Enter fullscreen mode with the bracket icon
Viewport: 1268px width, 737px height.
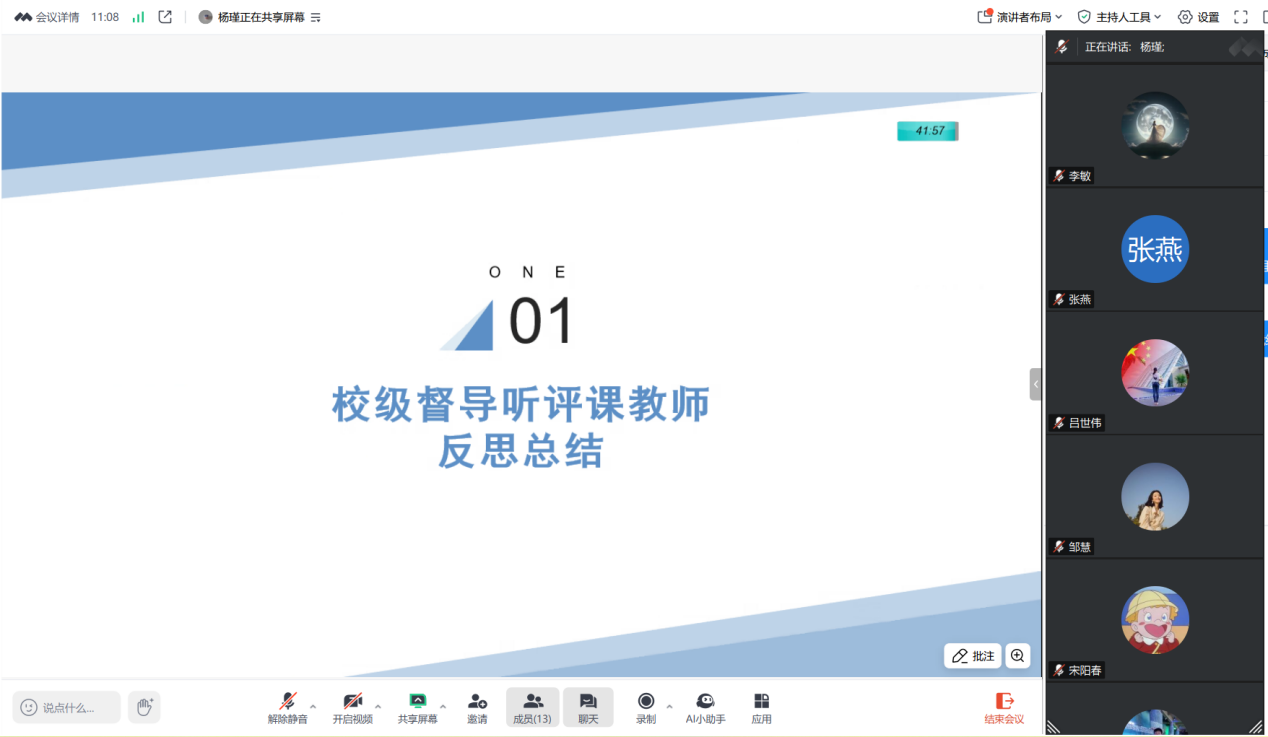tap(1241, 17)
